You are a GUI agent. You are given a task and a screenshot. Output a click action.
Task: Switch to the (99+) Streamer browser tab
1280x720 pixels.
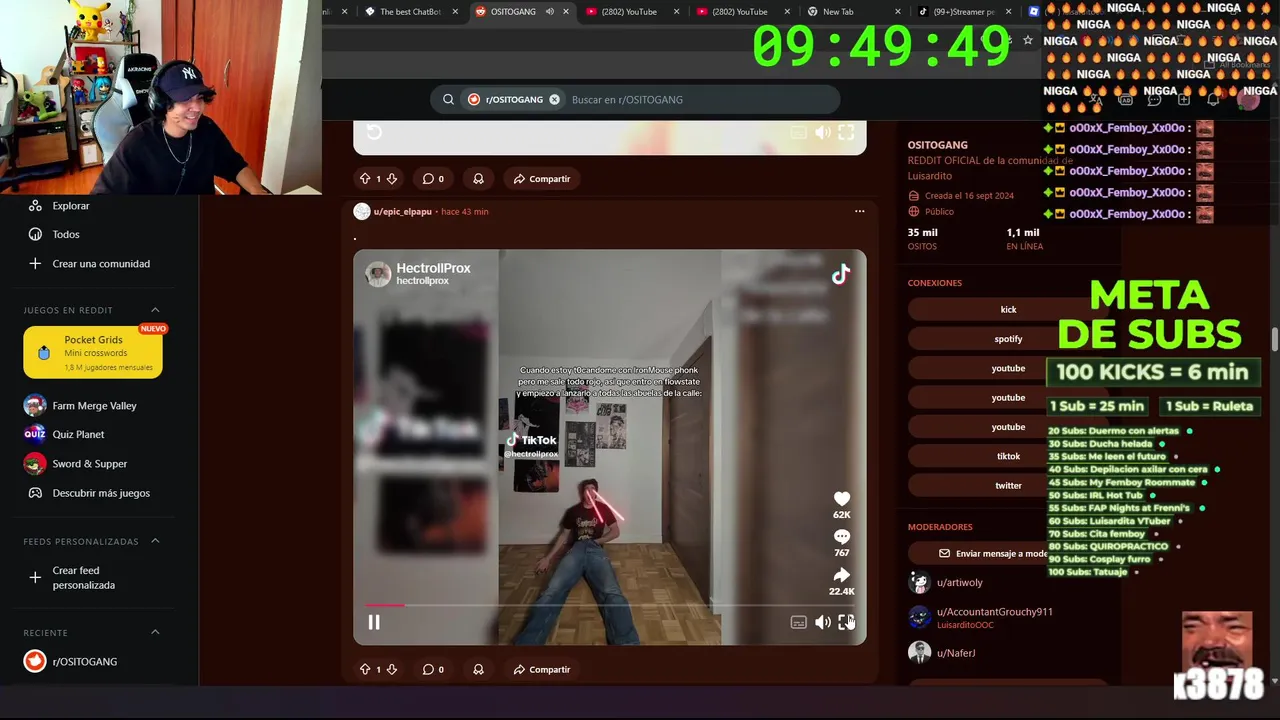(x=965, y=12)
